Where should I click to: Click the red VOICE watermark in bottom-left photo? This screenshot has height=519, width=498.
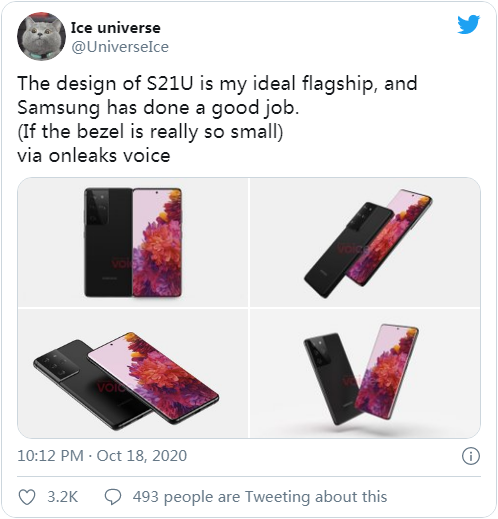(111, 387)
